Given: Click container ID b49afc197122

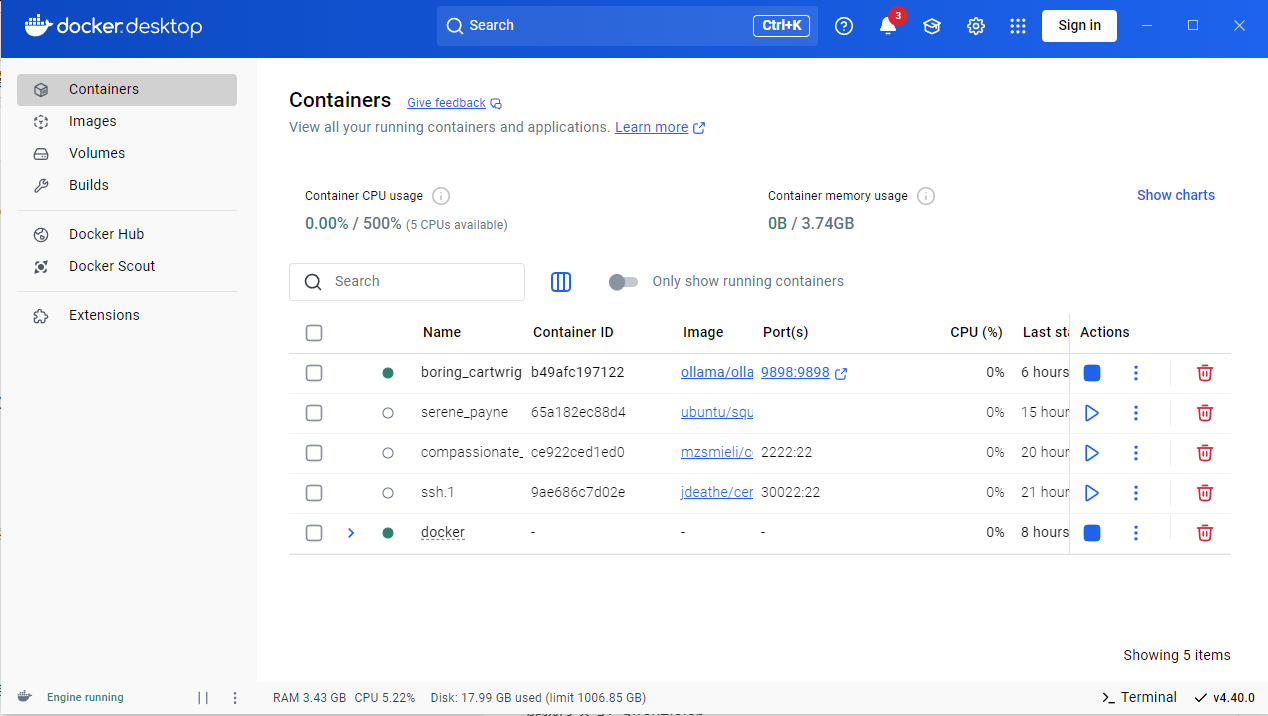Looking at the screenshot, I should click(x=578, y=373).
